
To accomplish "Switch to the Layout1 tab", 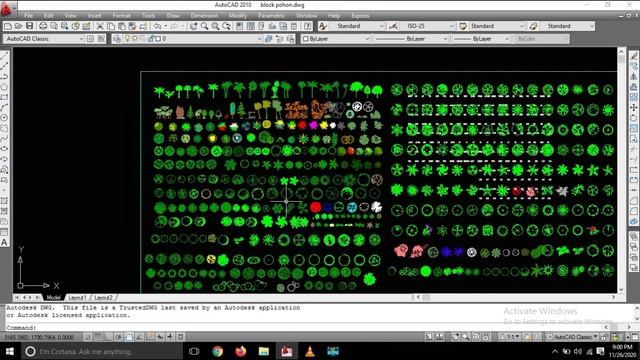I will coord(77,298).
